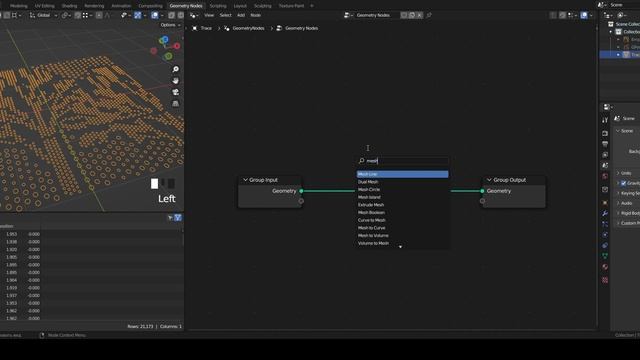
Task: Toggle the viewport overlays button
Action: point(155,15)
